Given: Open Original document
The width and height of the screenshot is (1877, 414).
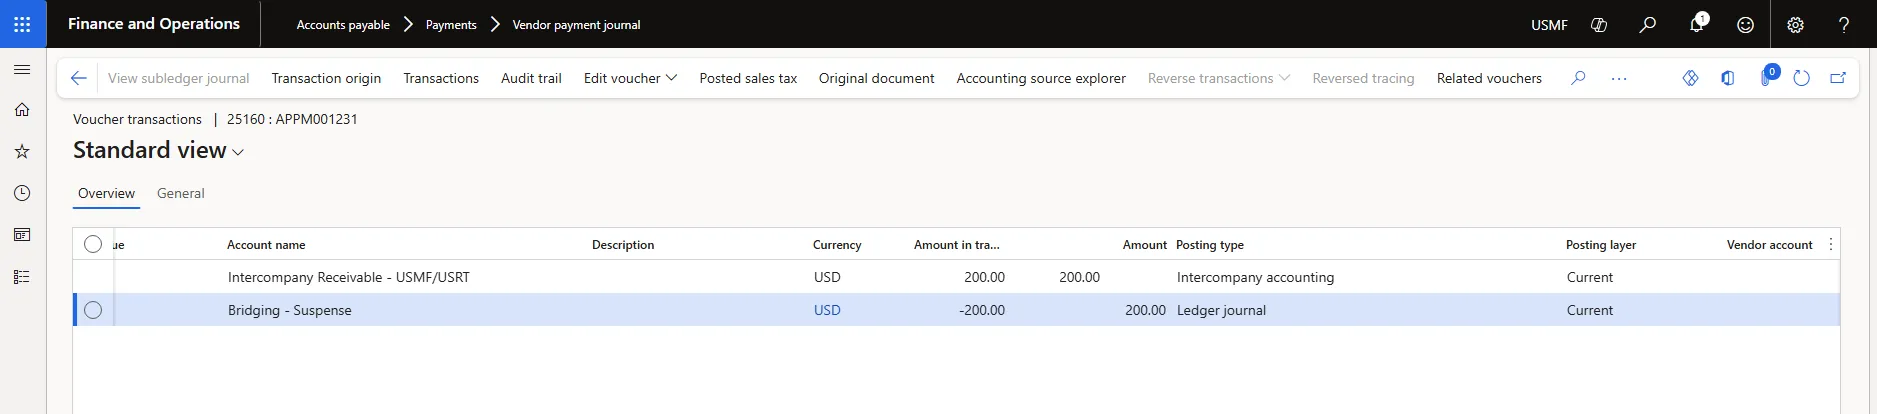Looking at the screenshot, I should 876,78.
